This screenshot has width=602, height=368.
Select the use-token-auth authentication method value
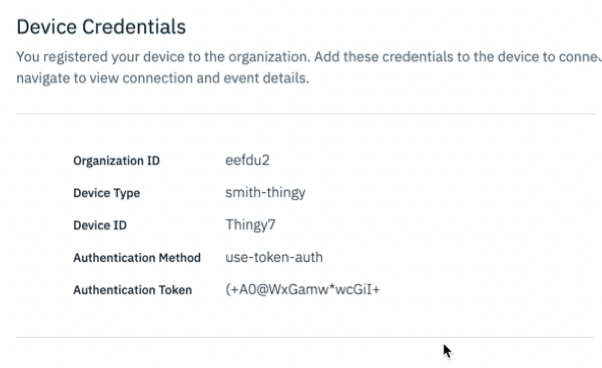click(x=274, y=257)
